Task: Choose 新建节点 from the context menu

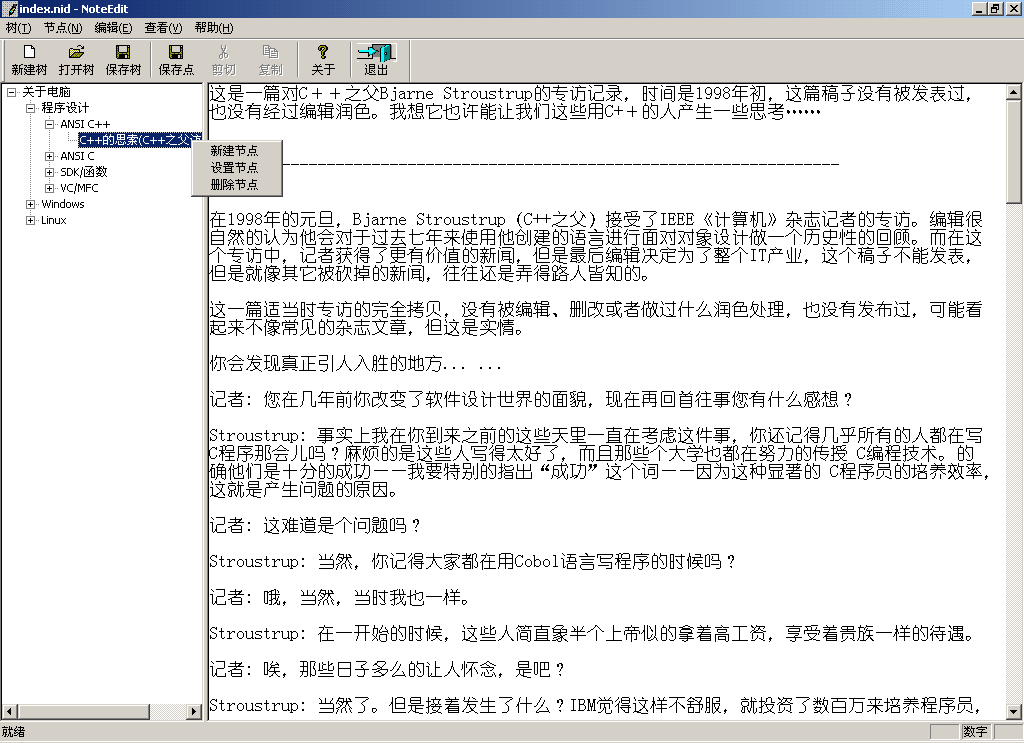Action: coord(234,150)
